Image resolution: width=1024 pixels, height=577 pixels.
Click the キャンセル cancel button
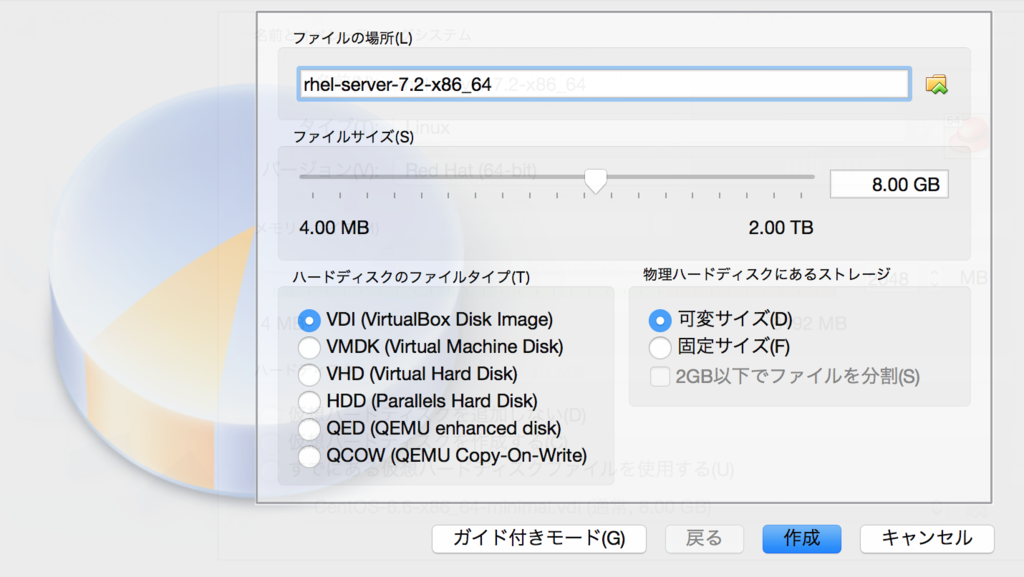pos(927,538)
